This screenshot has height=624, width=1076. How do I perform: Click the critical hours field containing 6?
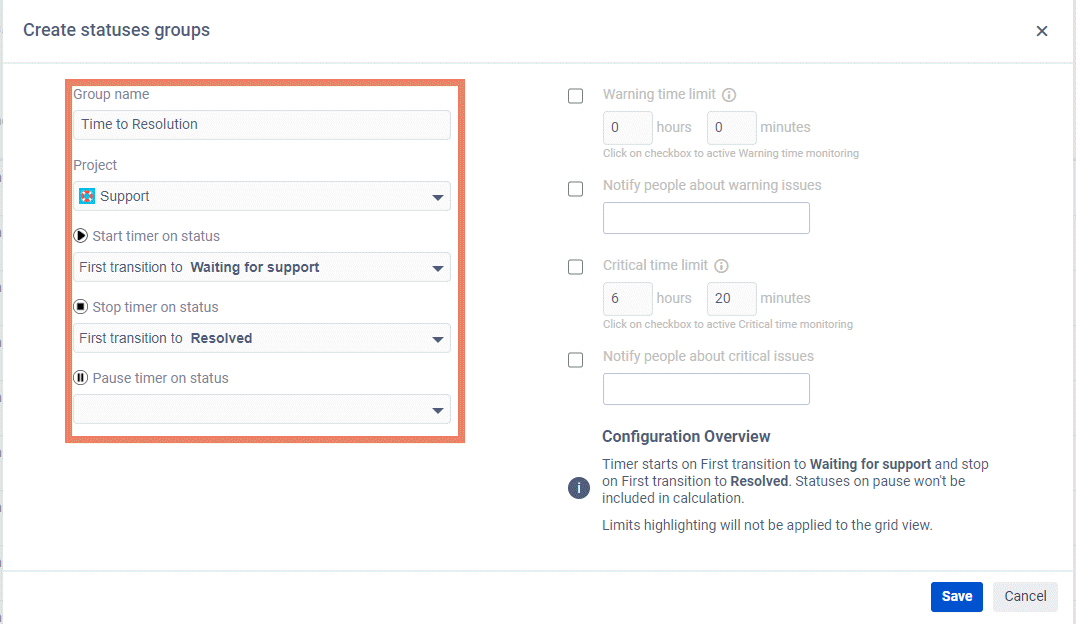point(627,298)
